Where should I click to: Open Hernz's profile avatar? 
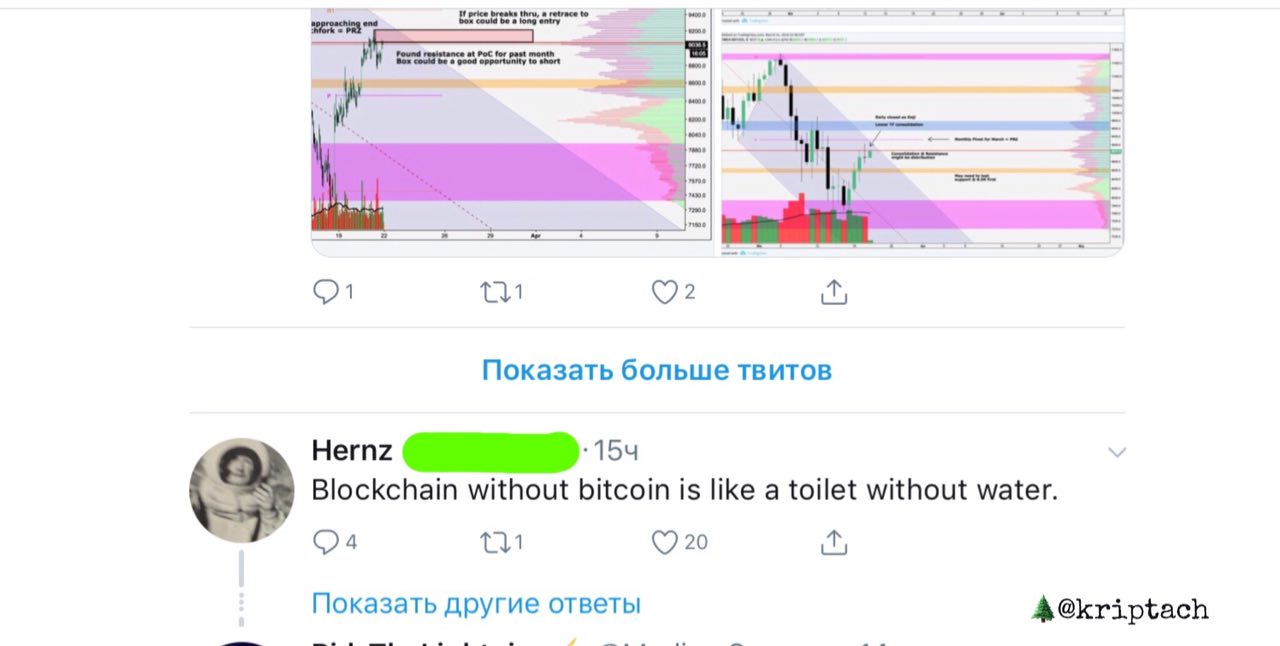coord(242,490)
